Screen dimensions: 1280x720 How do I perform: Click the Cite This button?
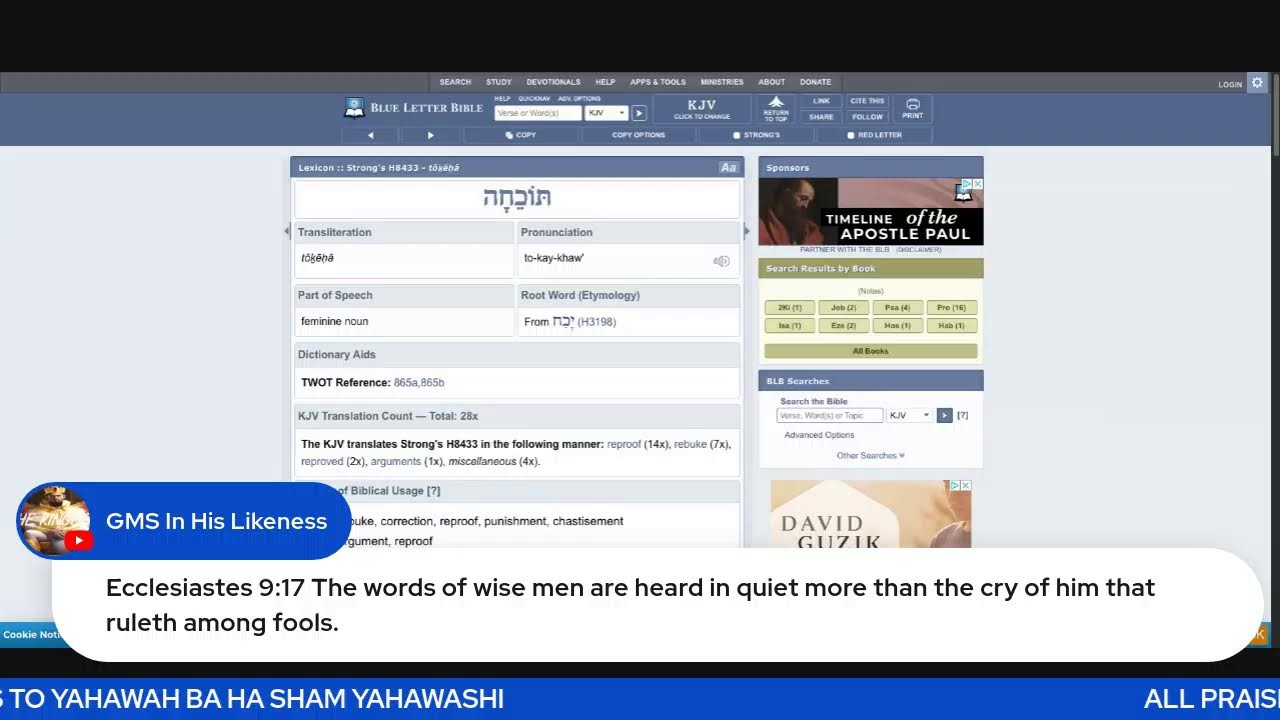(867, 101)
